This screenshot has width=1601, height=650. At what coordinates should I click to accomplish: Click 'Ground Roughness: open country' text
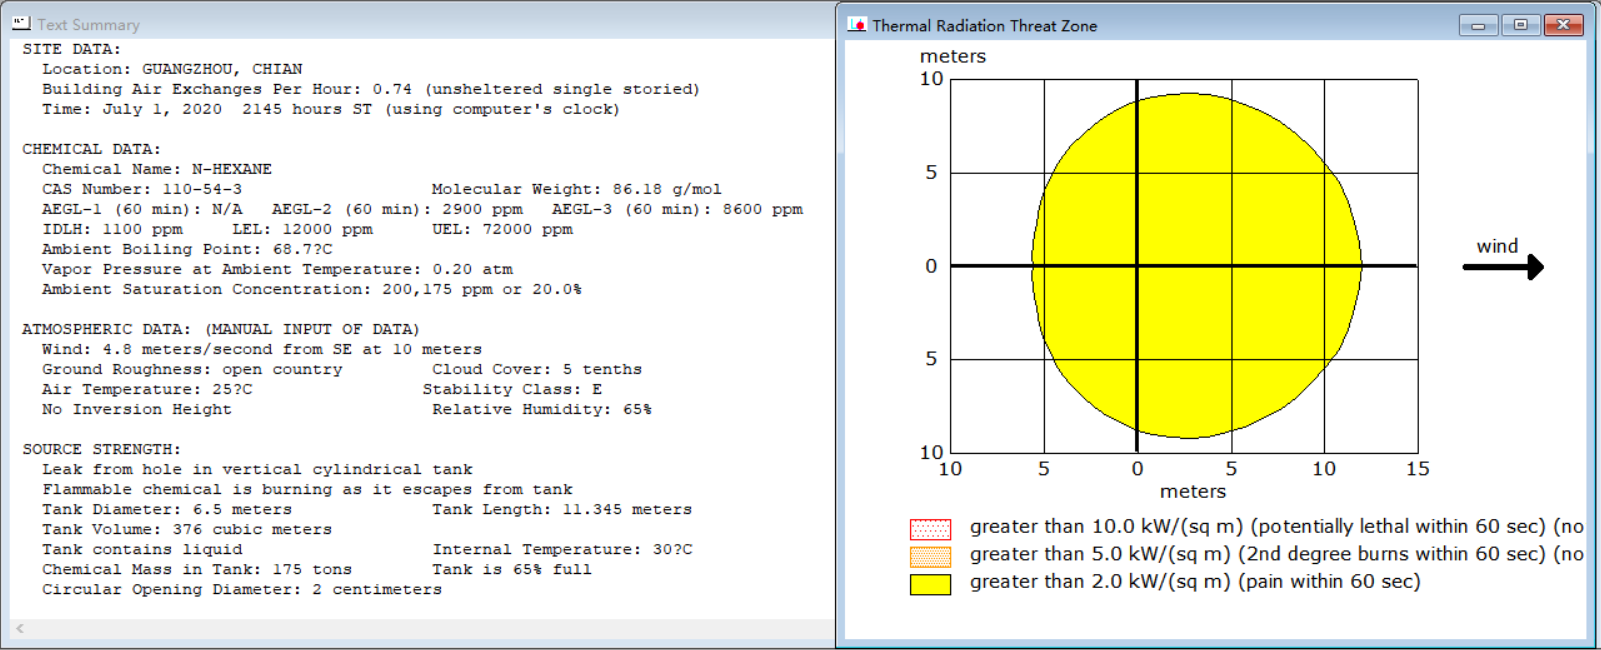click(x=192, y=369)
